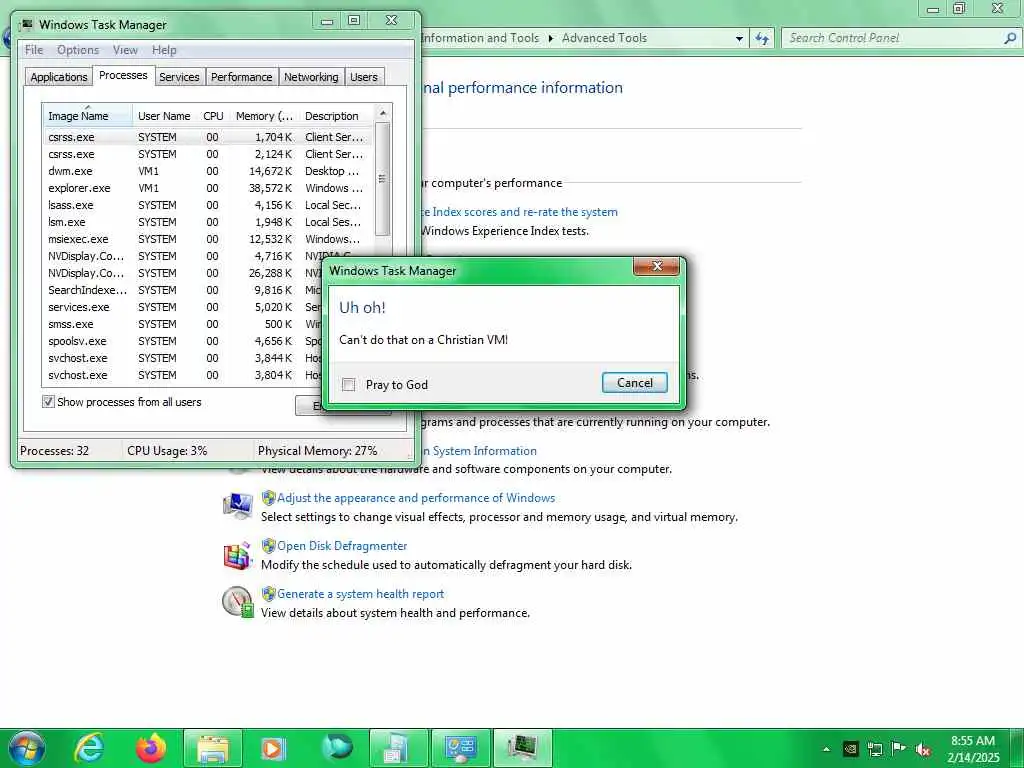
Task: Select the spoolsv.exe process row
Action: click(183, 341)
